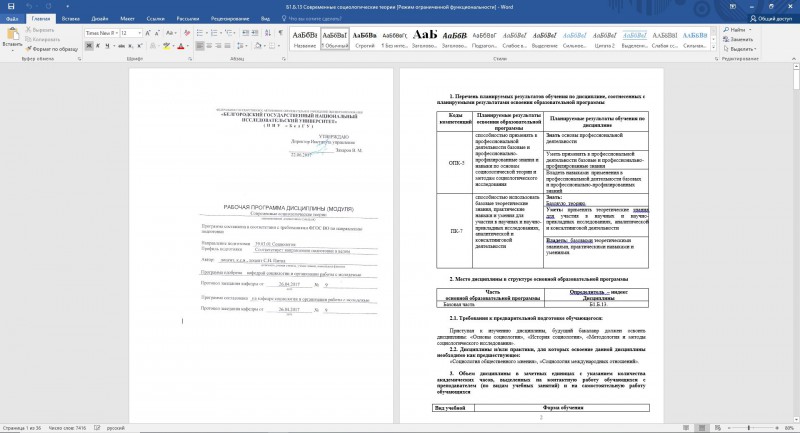Apply the Строгий style

364,39
